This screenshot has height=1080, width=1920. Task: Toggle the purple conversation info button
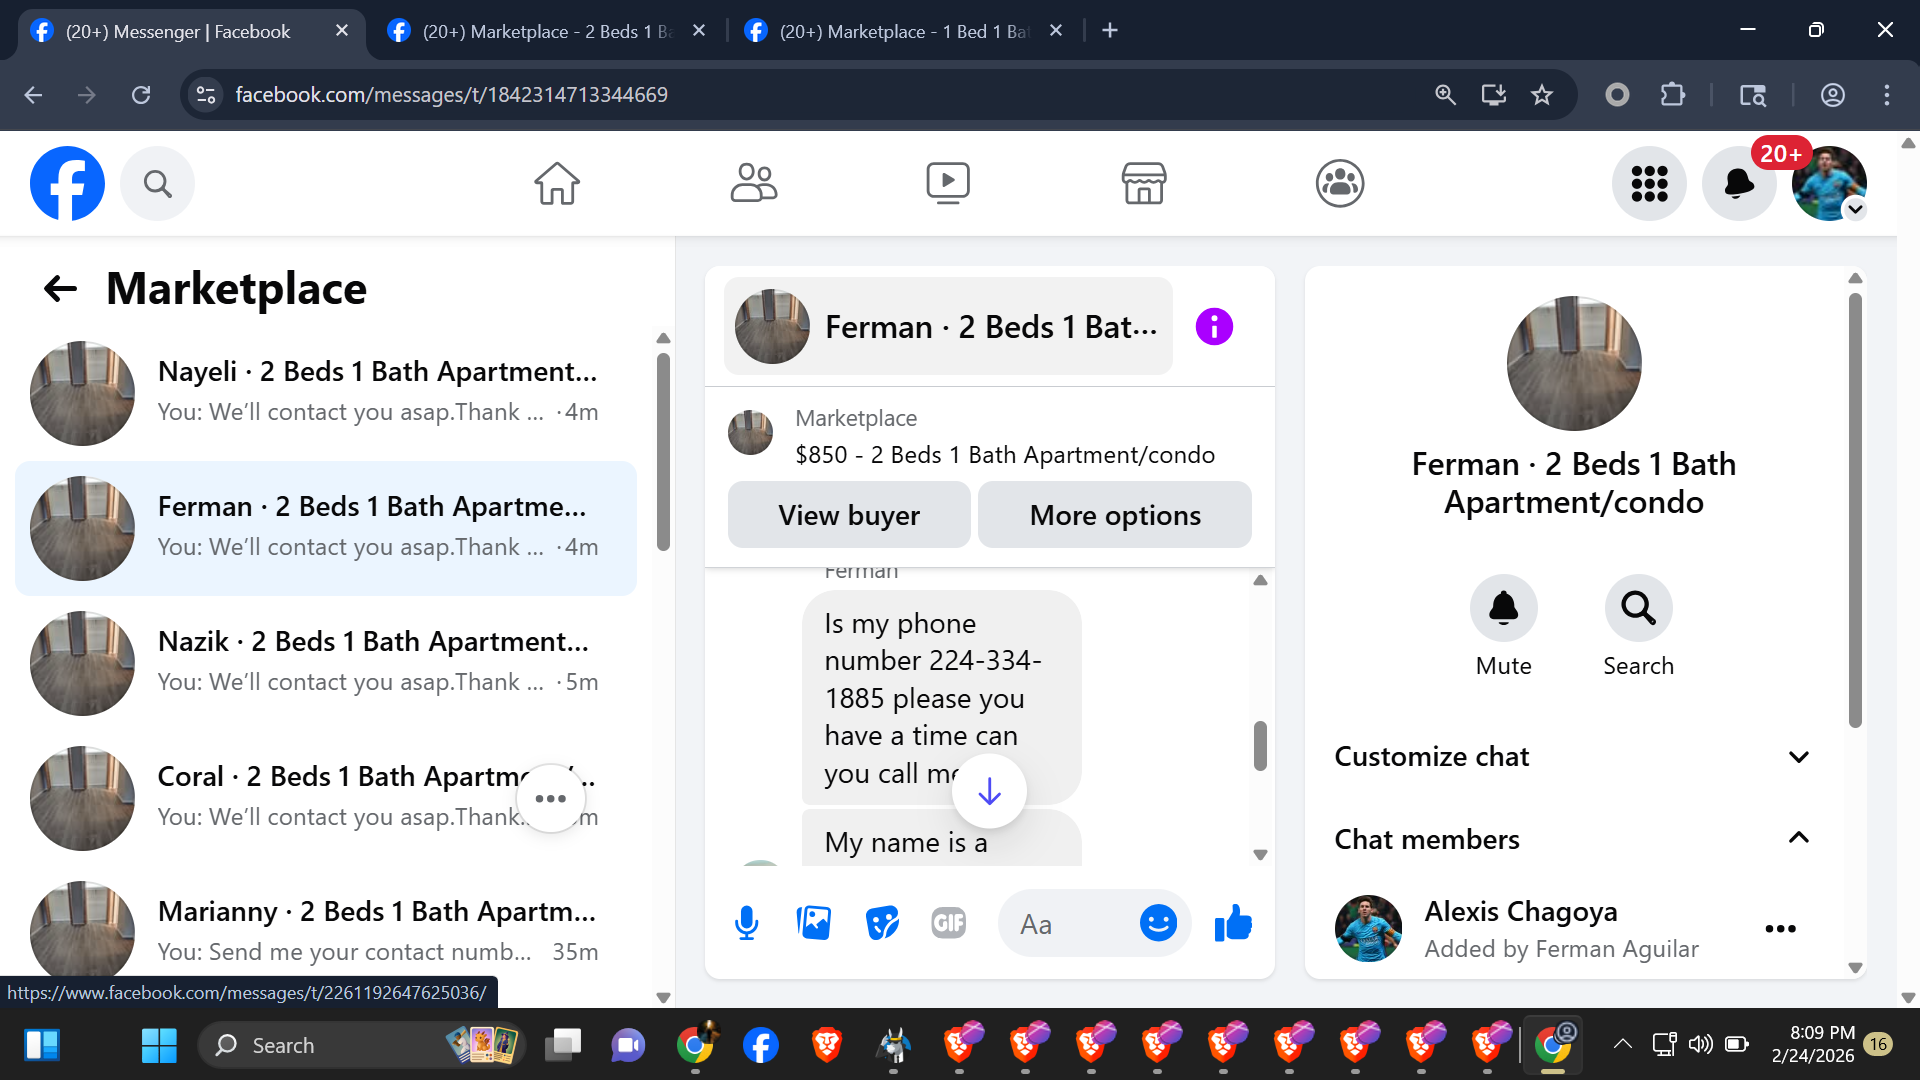(1214, 327)
